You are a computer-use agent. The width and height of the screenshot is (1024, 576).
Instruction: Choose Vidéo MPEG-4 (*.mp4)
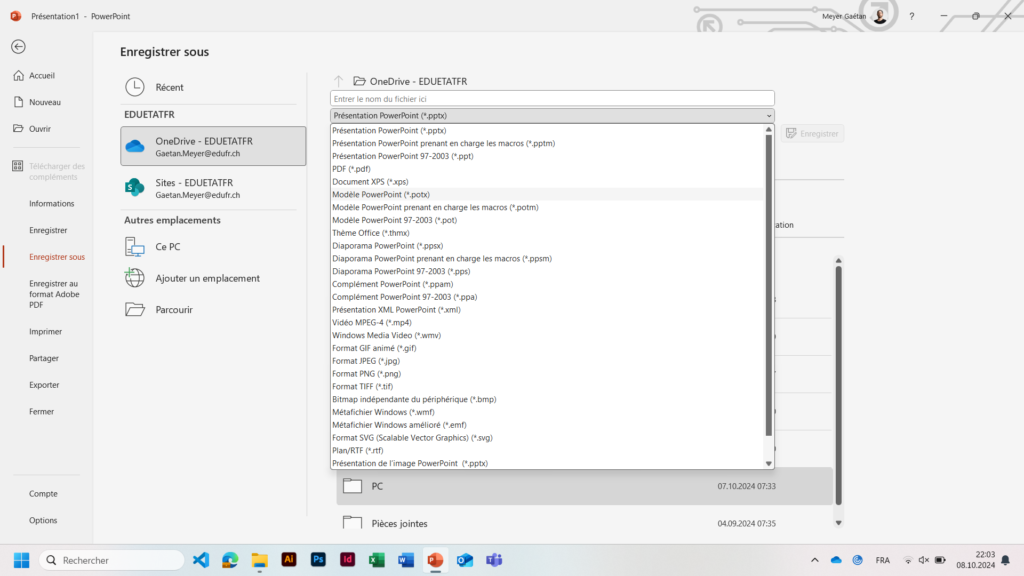tap(547, 323)
